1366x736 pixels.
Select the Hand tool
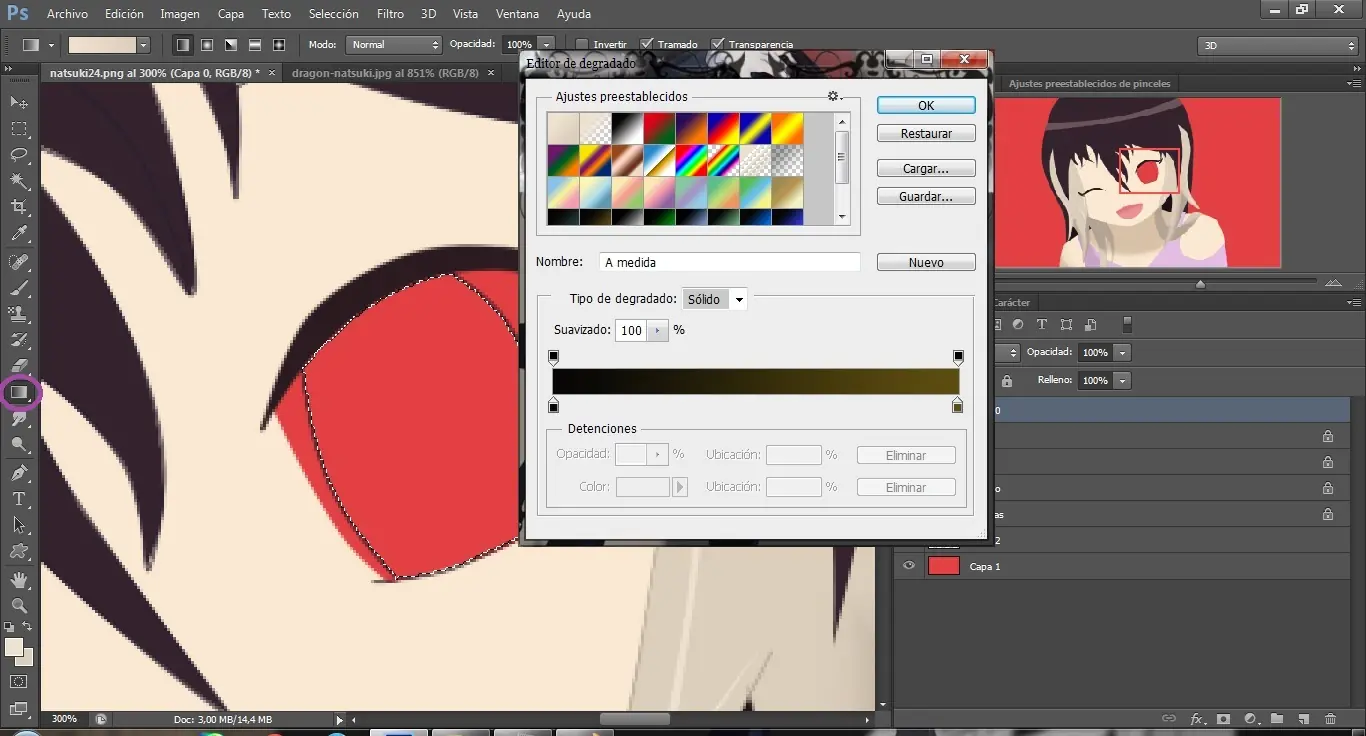(19, 580)
